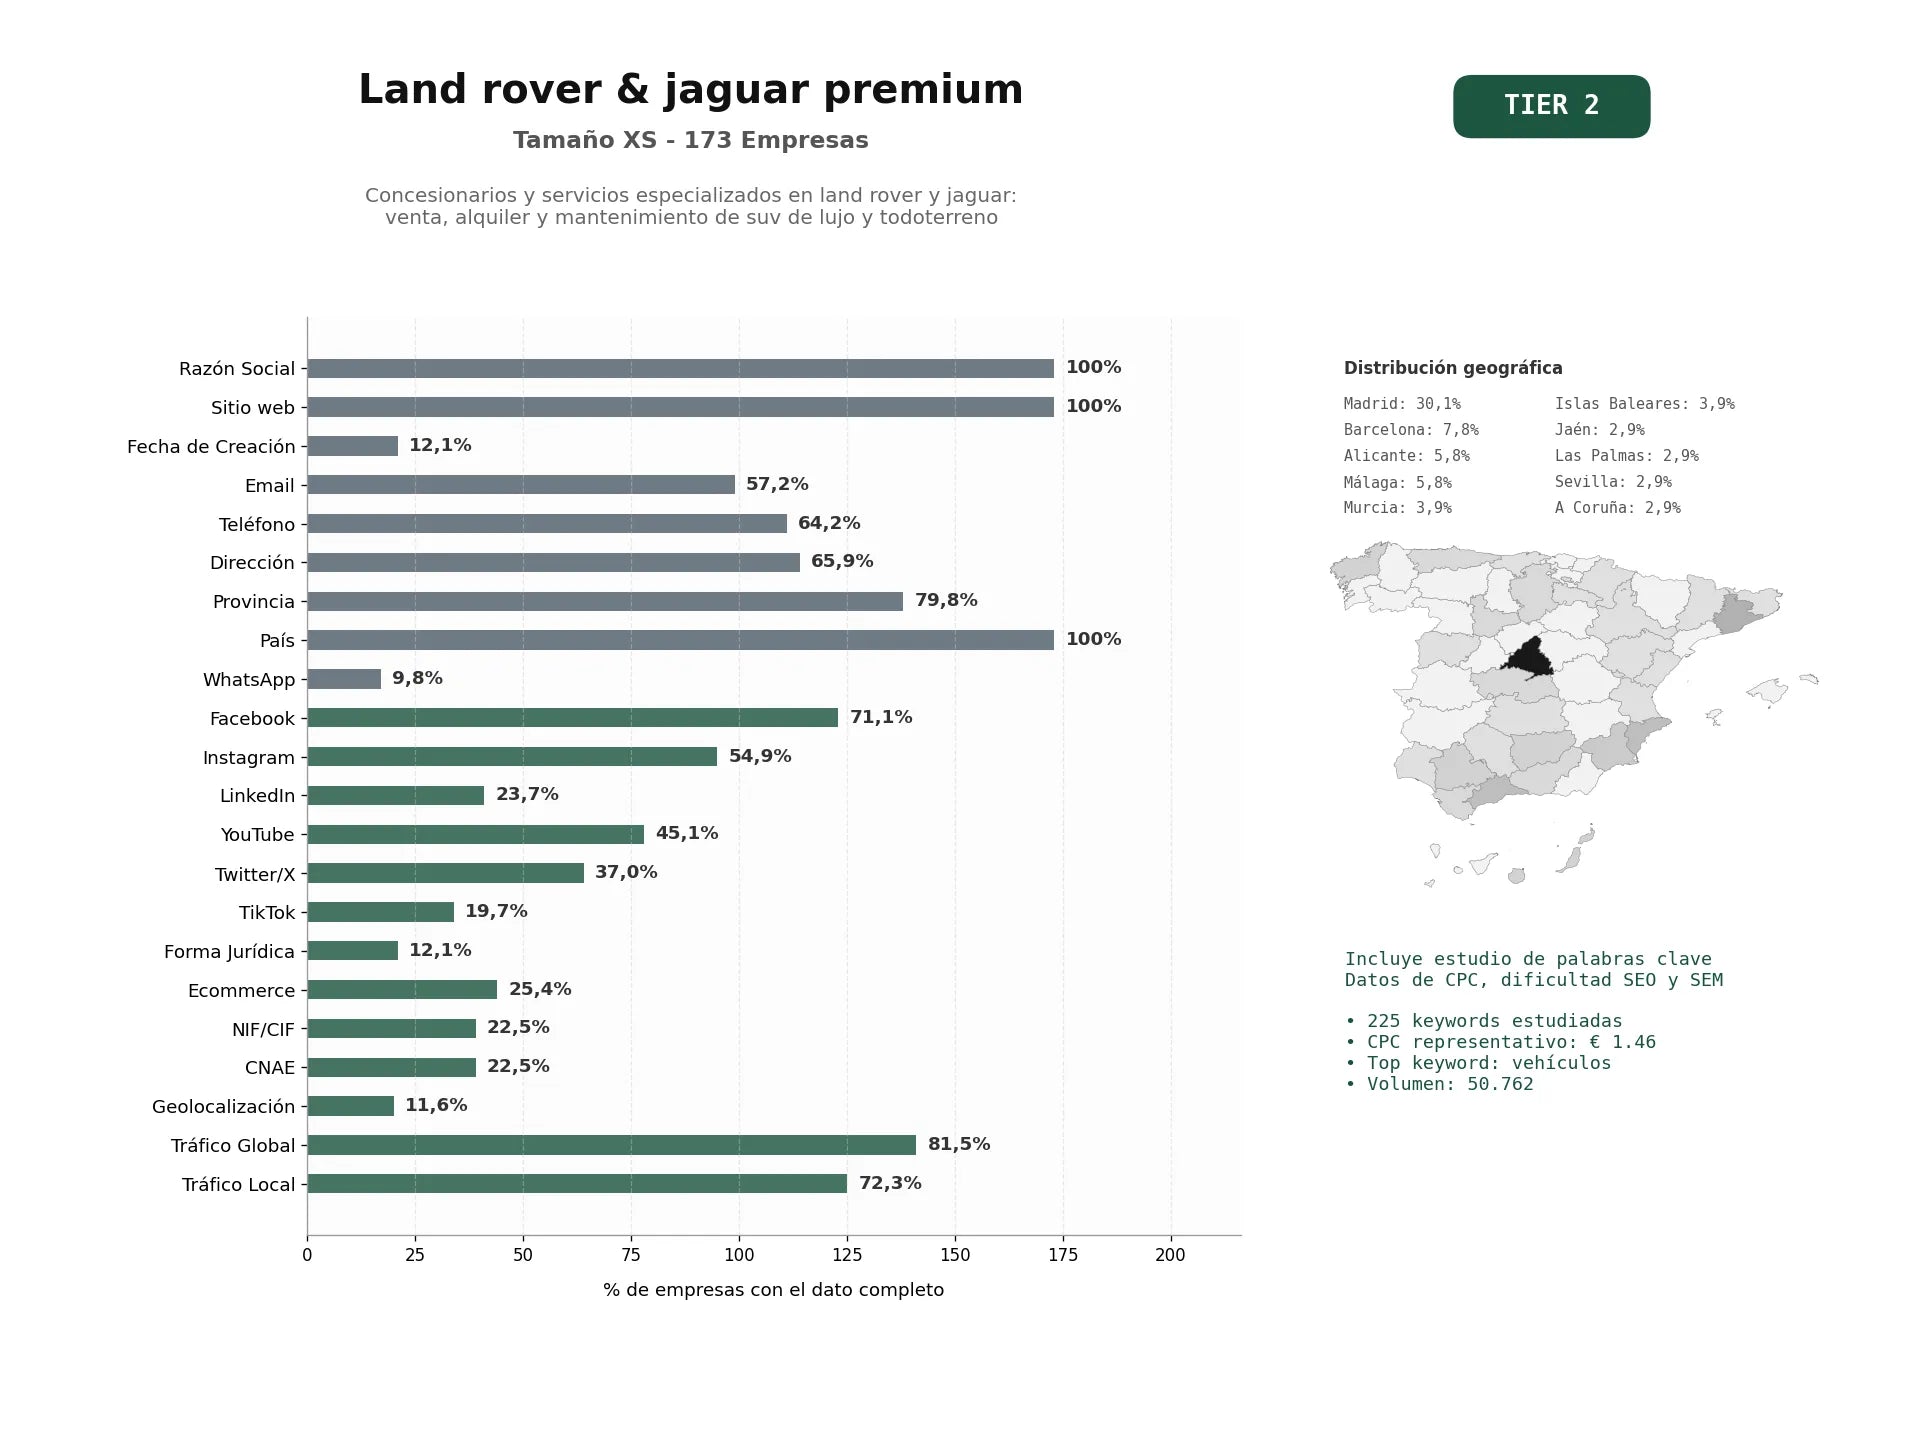Click the 'Top keyword: vehículos' bullet
Viewport: 1920px width, 1440px height.
pyautogui.click(x=1478, y=1063)
